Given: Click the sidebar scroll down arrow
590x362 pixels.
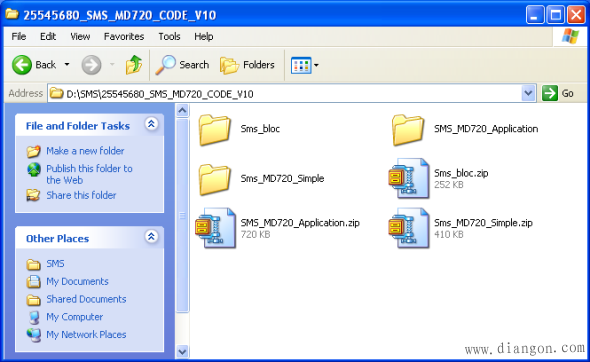Looking at the screenshot, I should [x=182, y=352].
